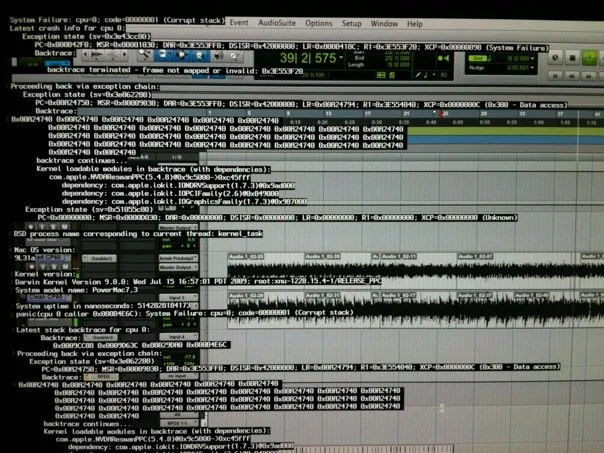Stop playback with the Stop button
The height and width of the screenshot is (453, 604).
(572, 58)
